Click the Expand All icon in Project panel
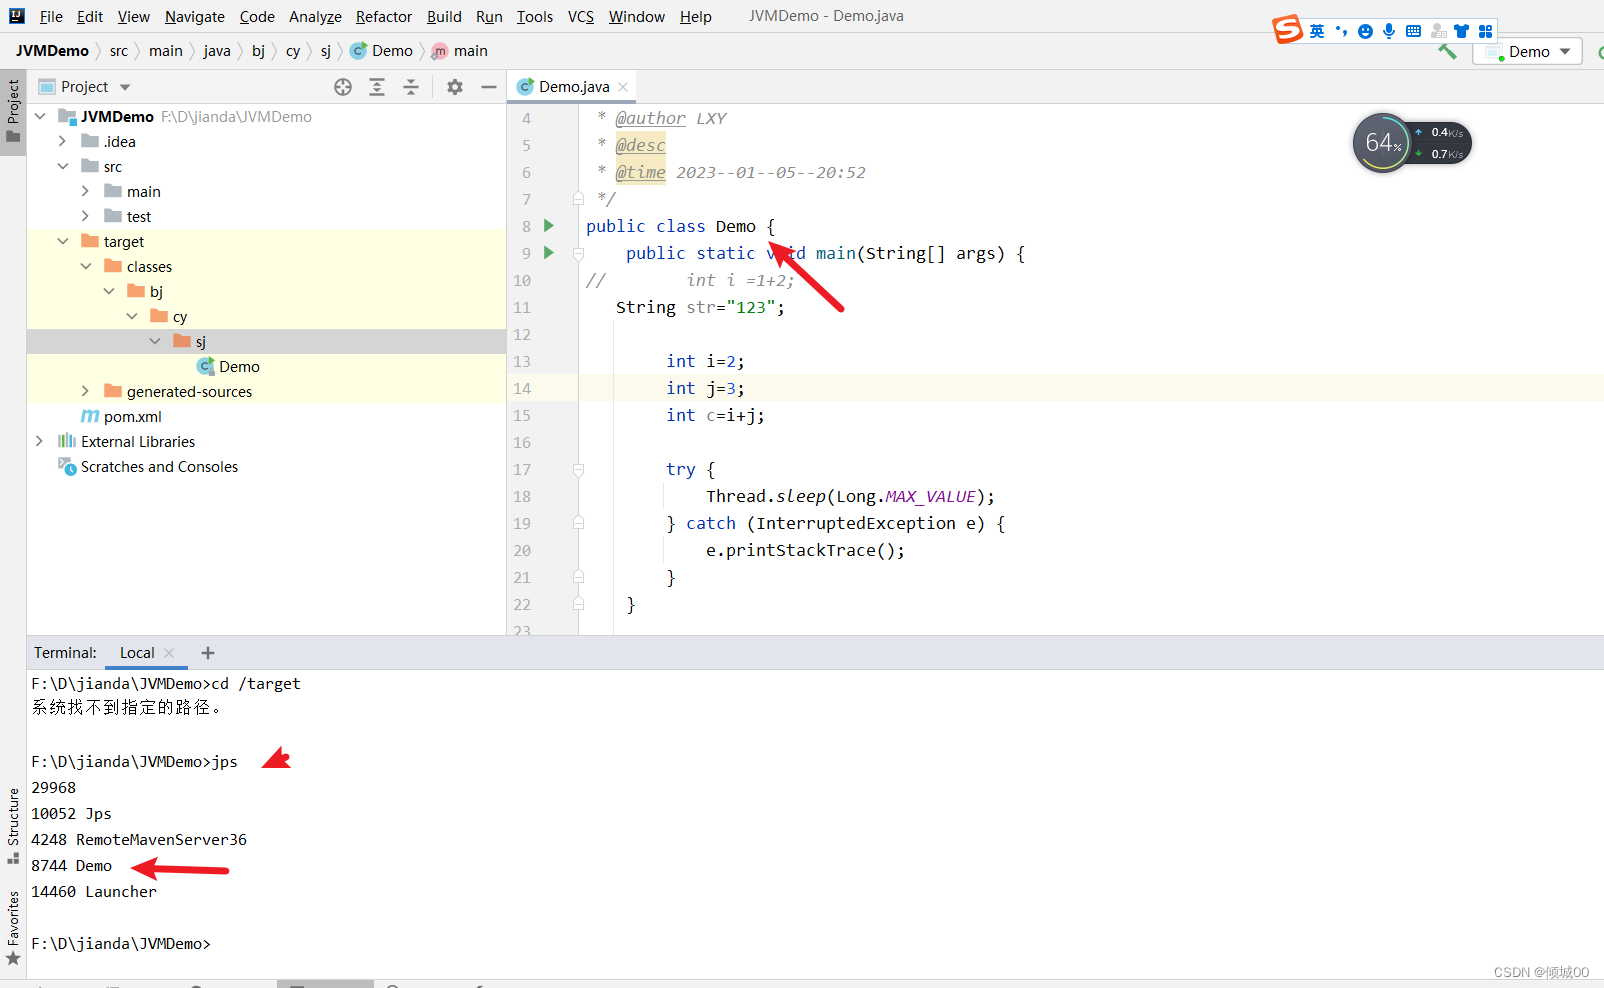This screenshot has height=988, width=1604. pos(377,87)
